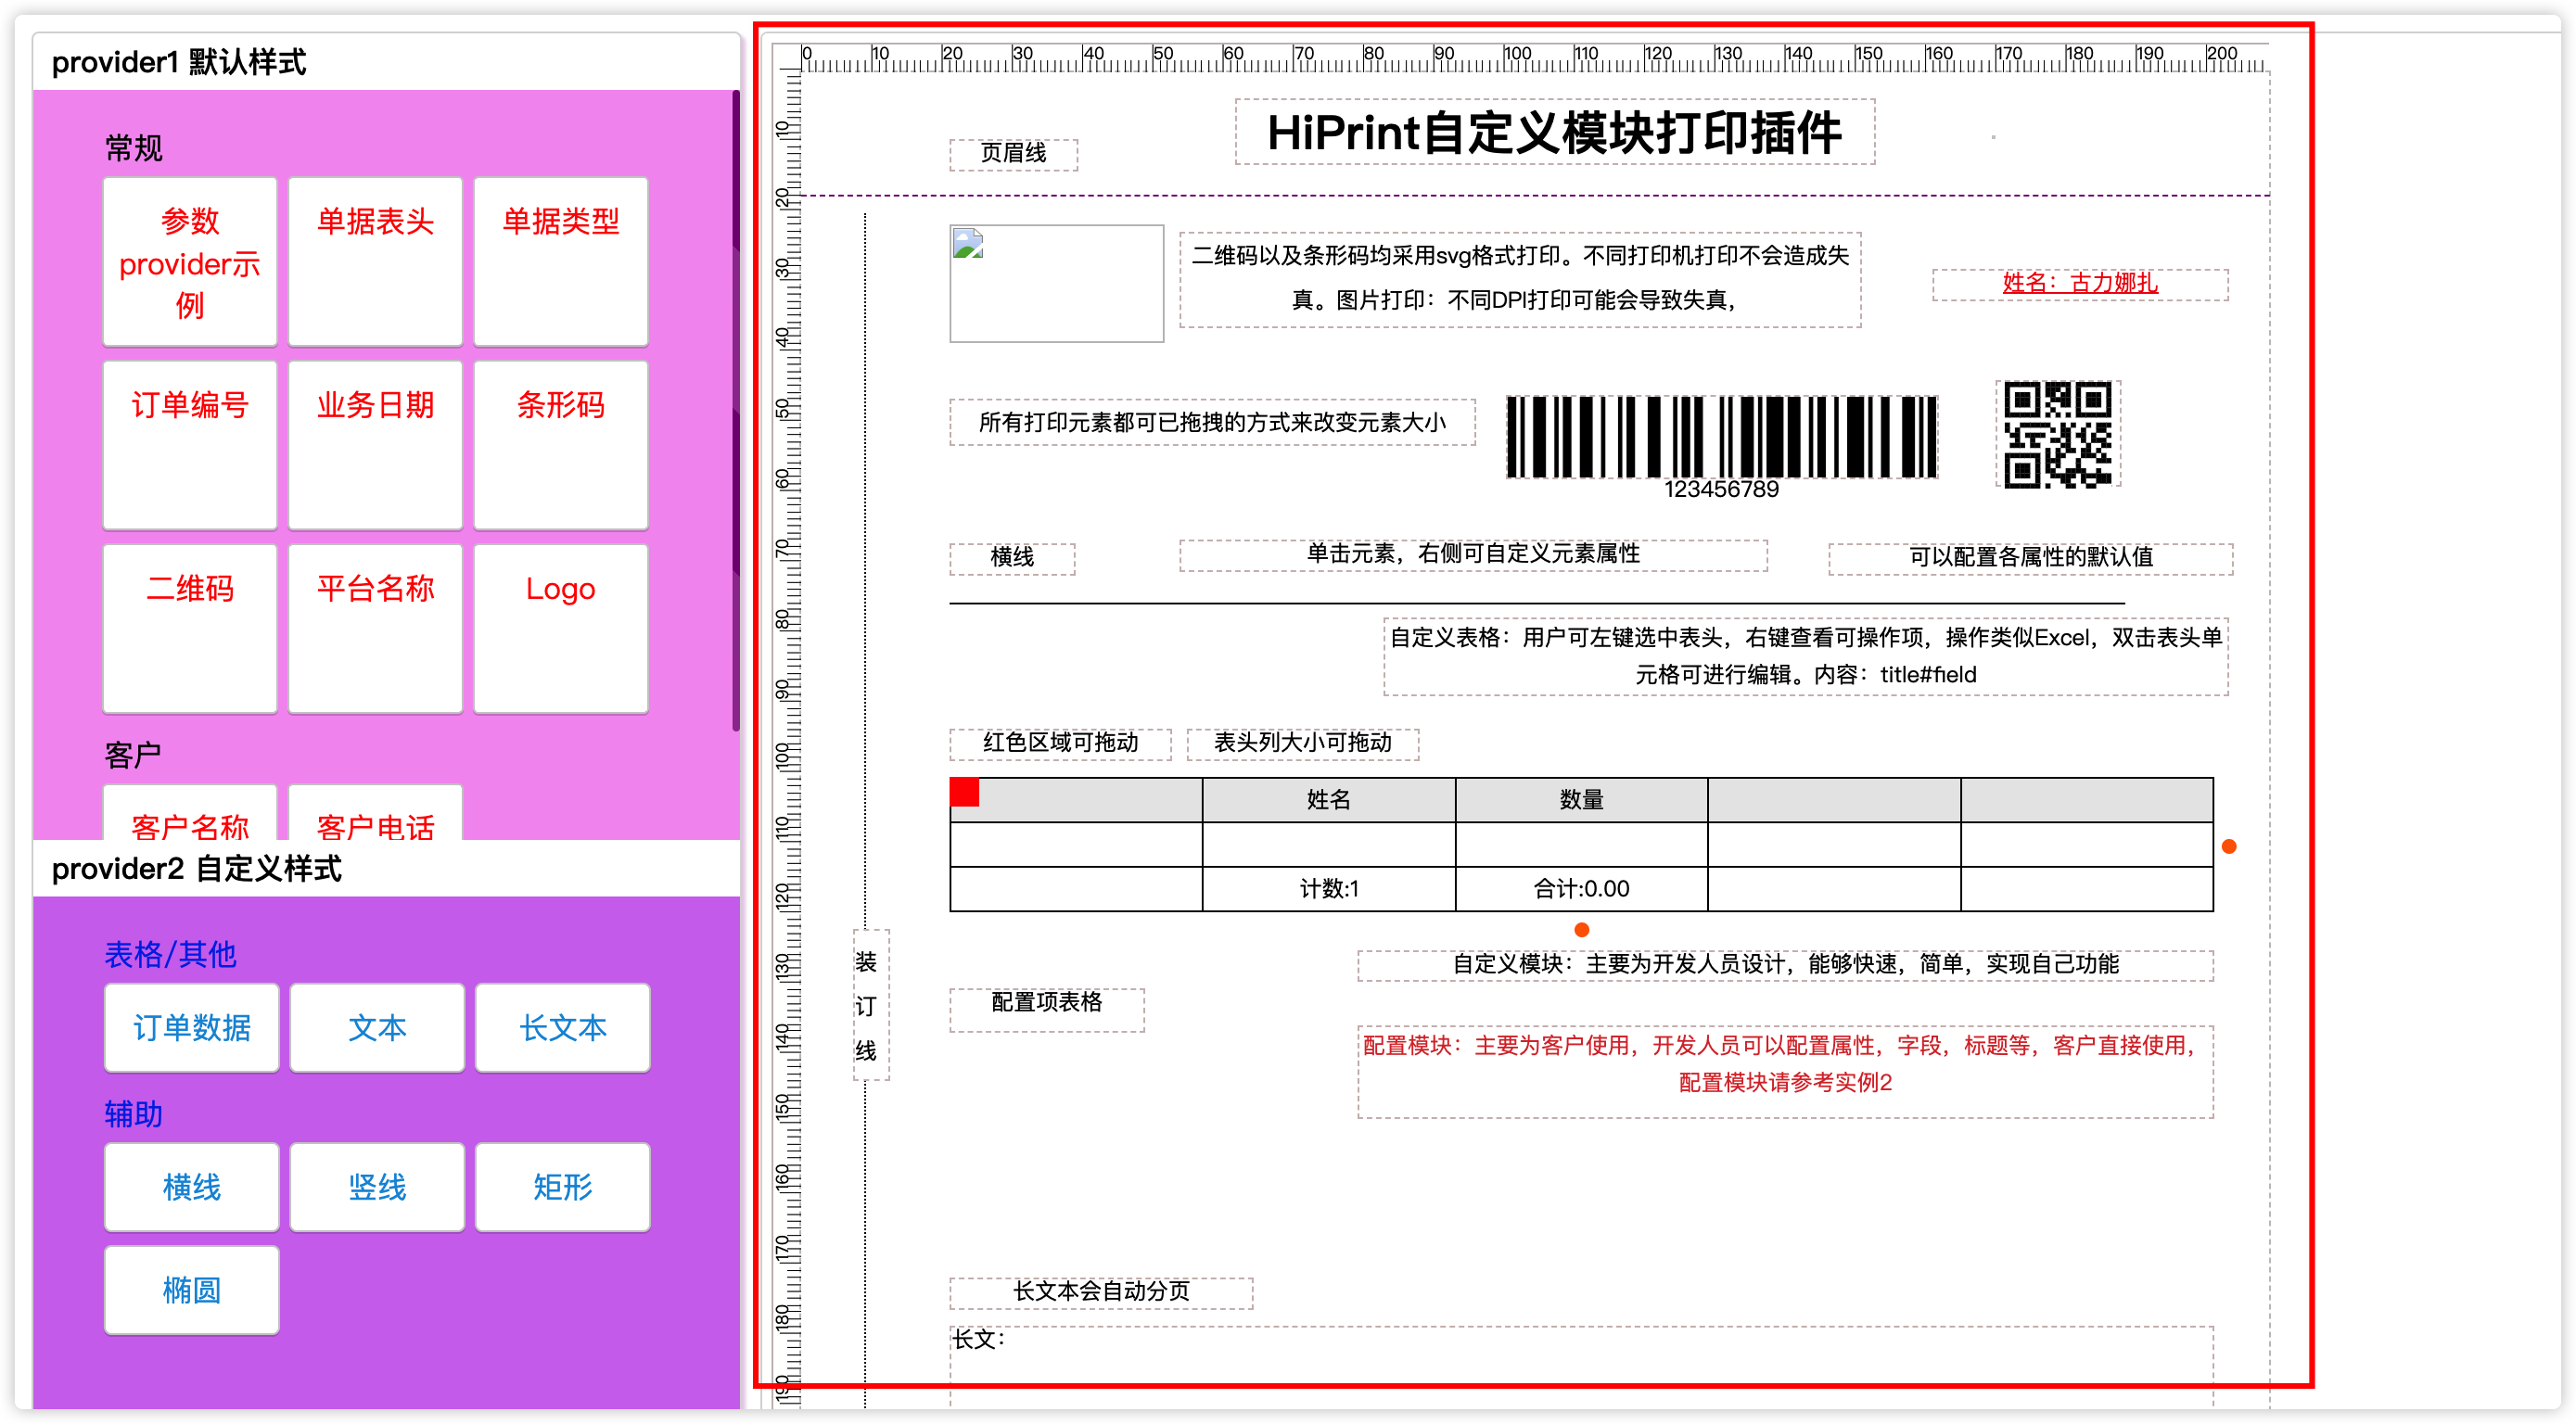The width and height of the screenshot is (2576, 1424).
Task: Choose the Logo element tile
Action: pos(560,629)
